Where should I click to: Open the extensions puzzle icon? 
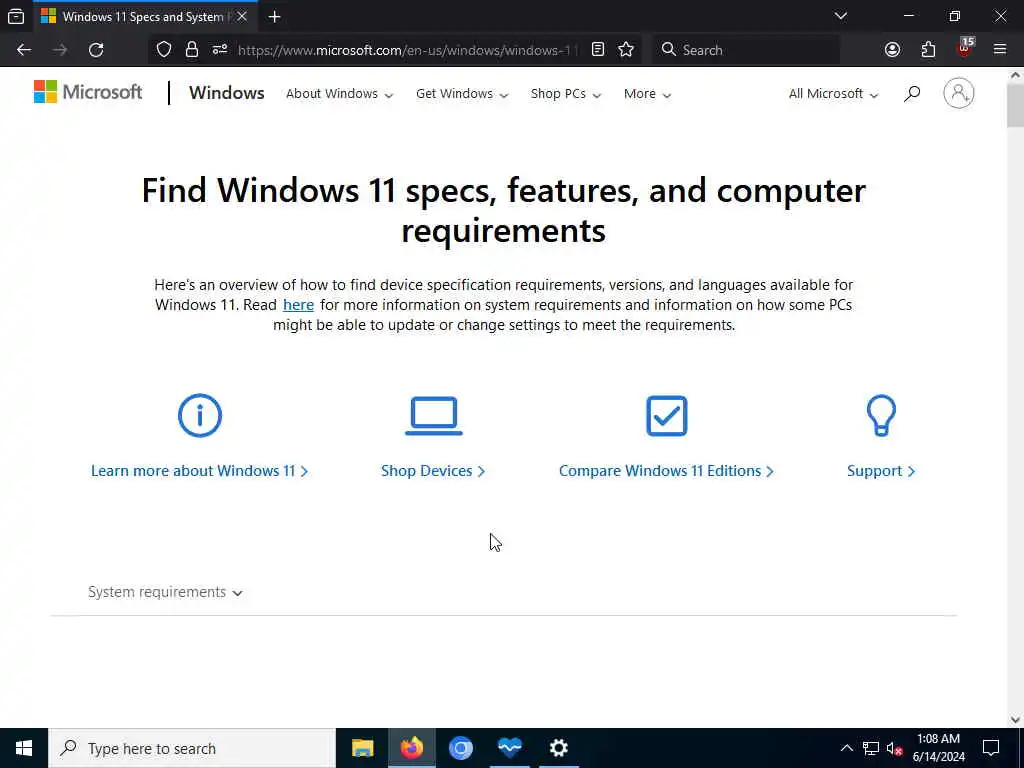click(x=928, y=50)
